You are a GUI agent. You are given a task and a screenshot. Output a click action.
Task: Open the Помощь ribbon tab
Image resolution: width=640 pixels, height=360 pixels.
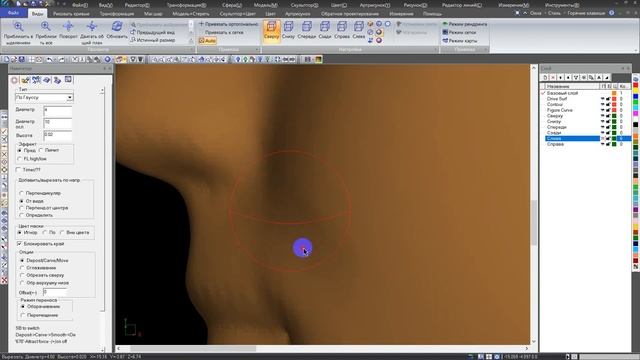(432, 13)
